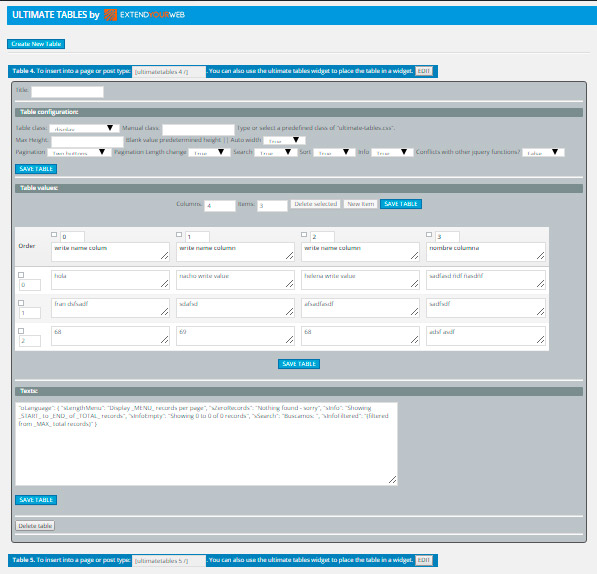Tick the checkbox for column 0
Screen dimensions: 597x574
pos(54,235)
